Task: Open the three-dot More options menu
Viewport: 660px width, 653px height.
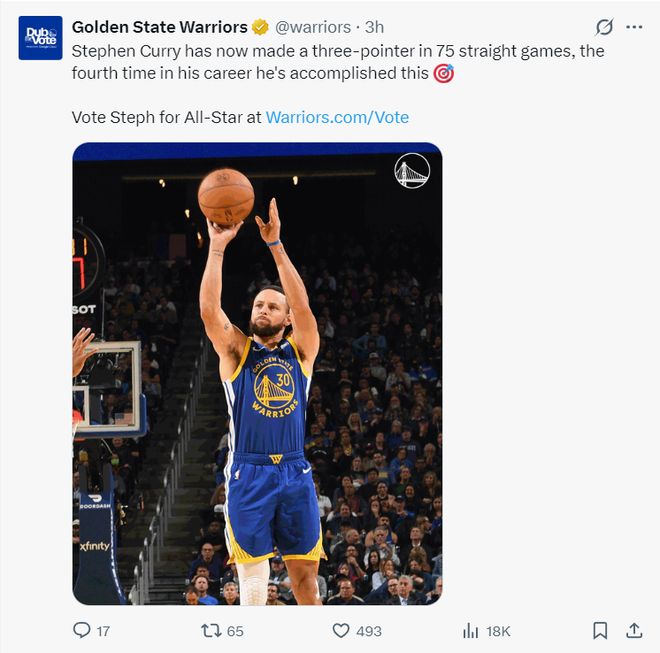Action: [x=634, y=27]
